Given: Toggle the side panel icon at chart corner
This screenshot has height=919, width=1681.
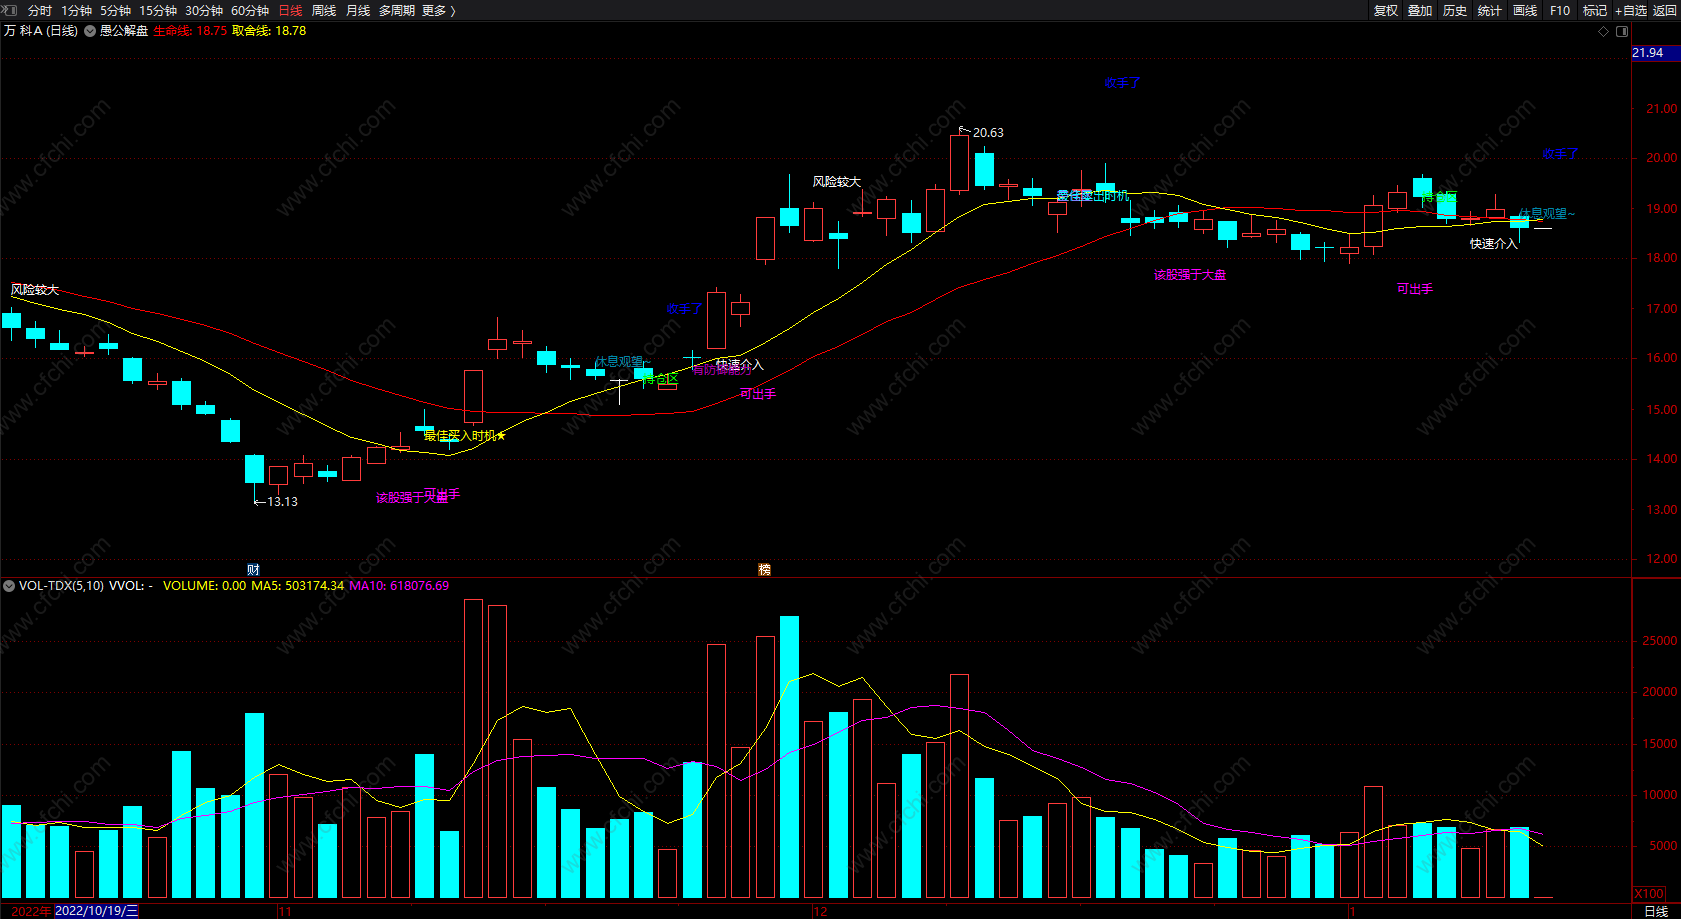Looking at the screenshot, I should (x=1622, y=31).
